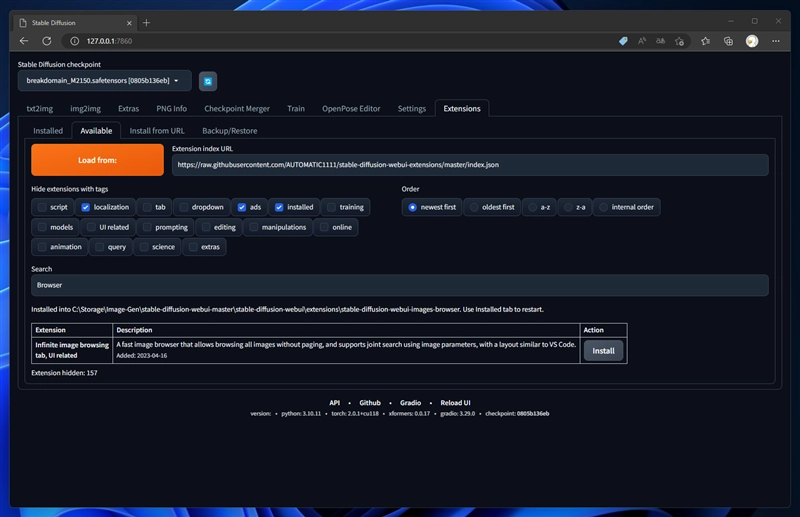Toggle the tab tag checkbox
800x517 pixels.
pyautogui.click(x=147, y=207)
